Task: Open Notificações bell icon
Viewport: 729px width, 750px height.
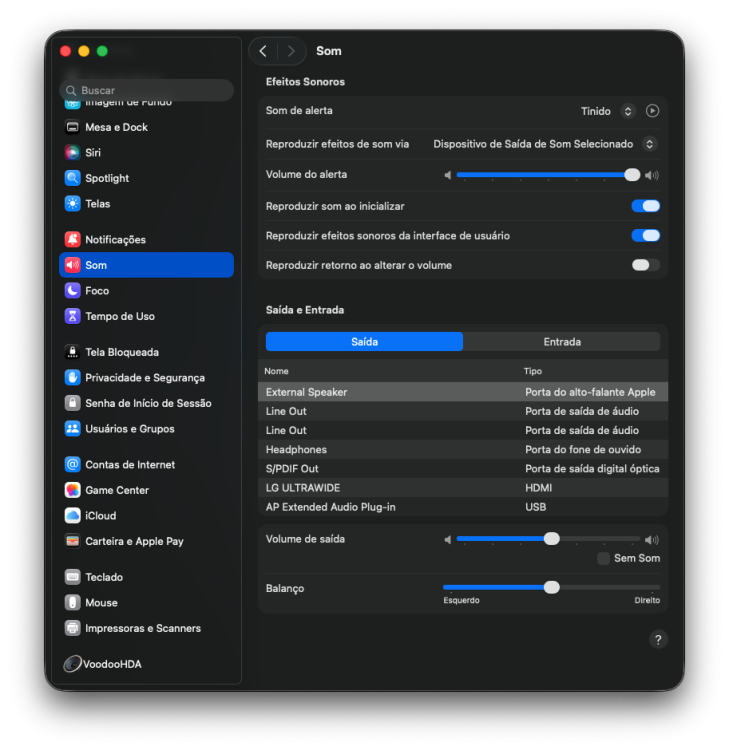Action: coord(72,239)
